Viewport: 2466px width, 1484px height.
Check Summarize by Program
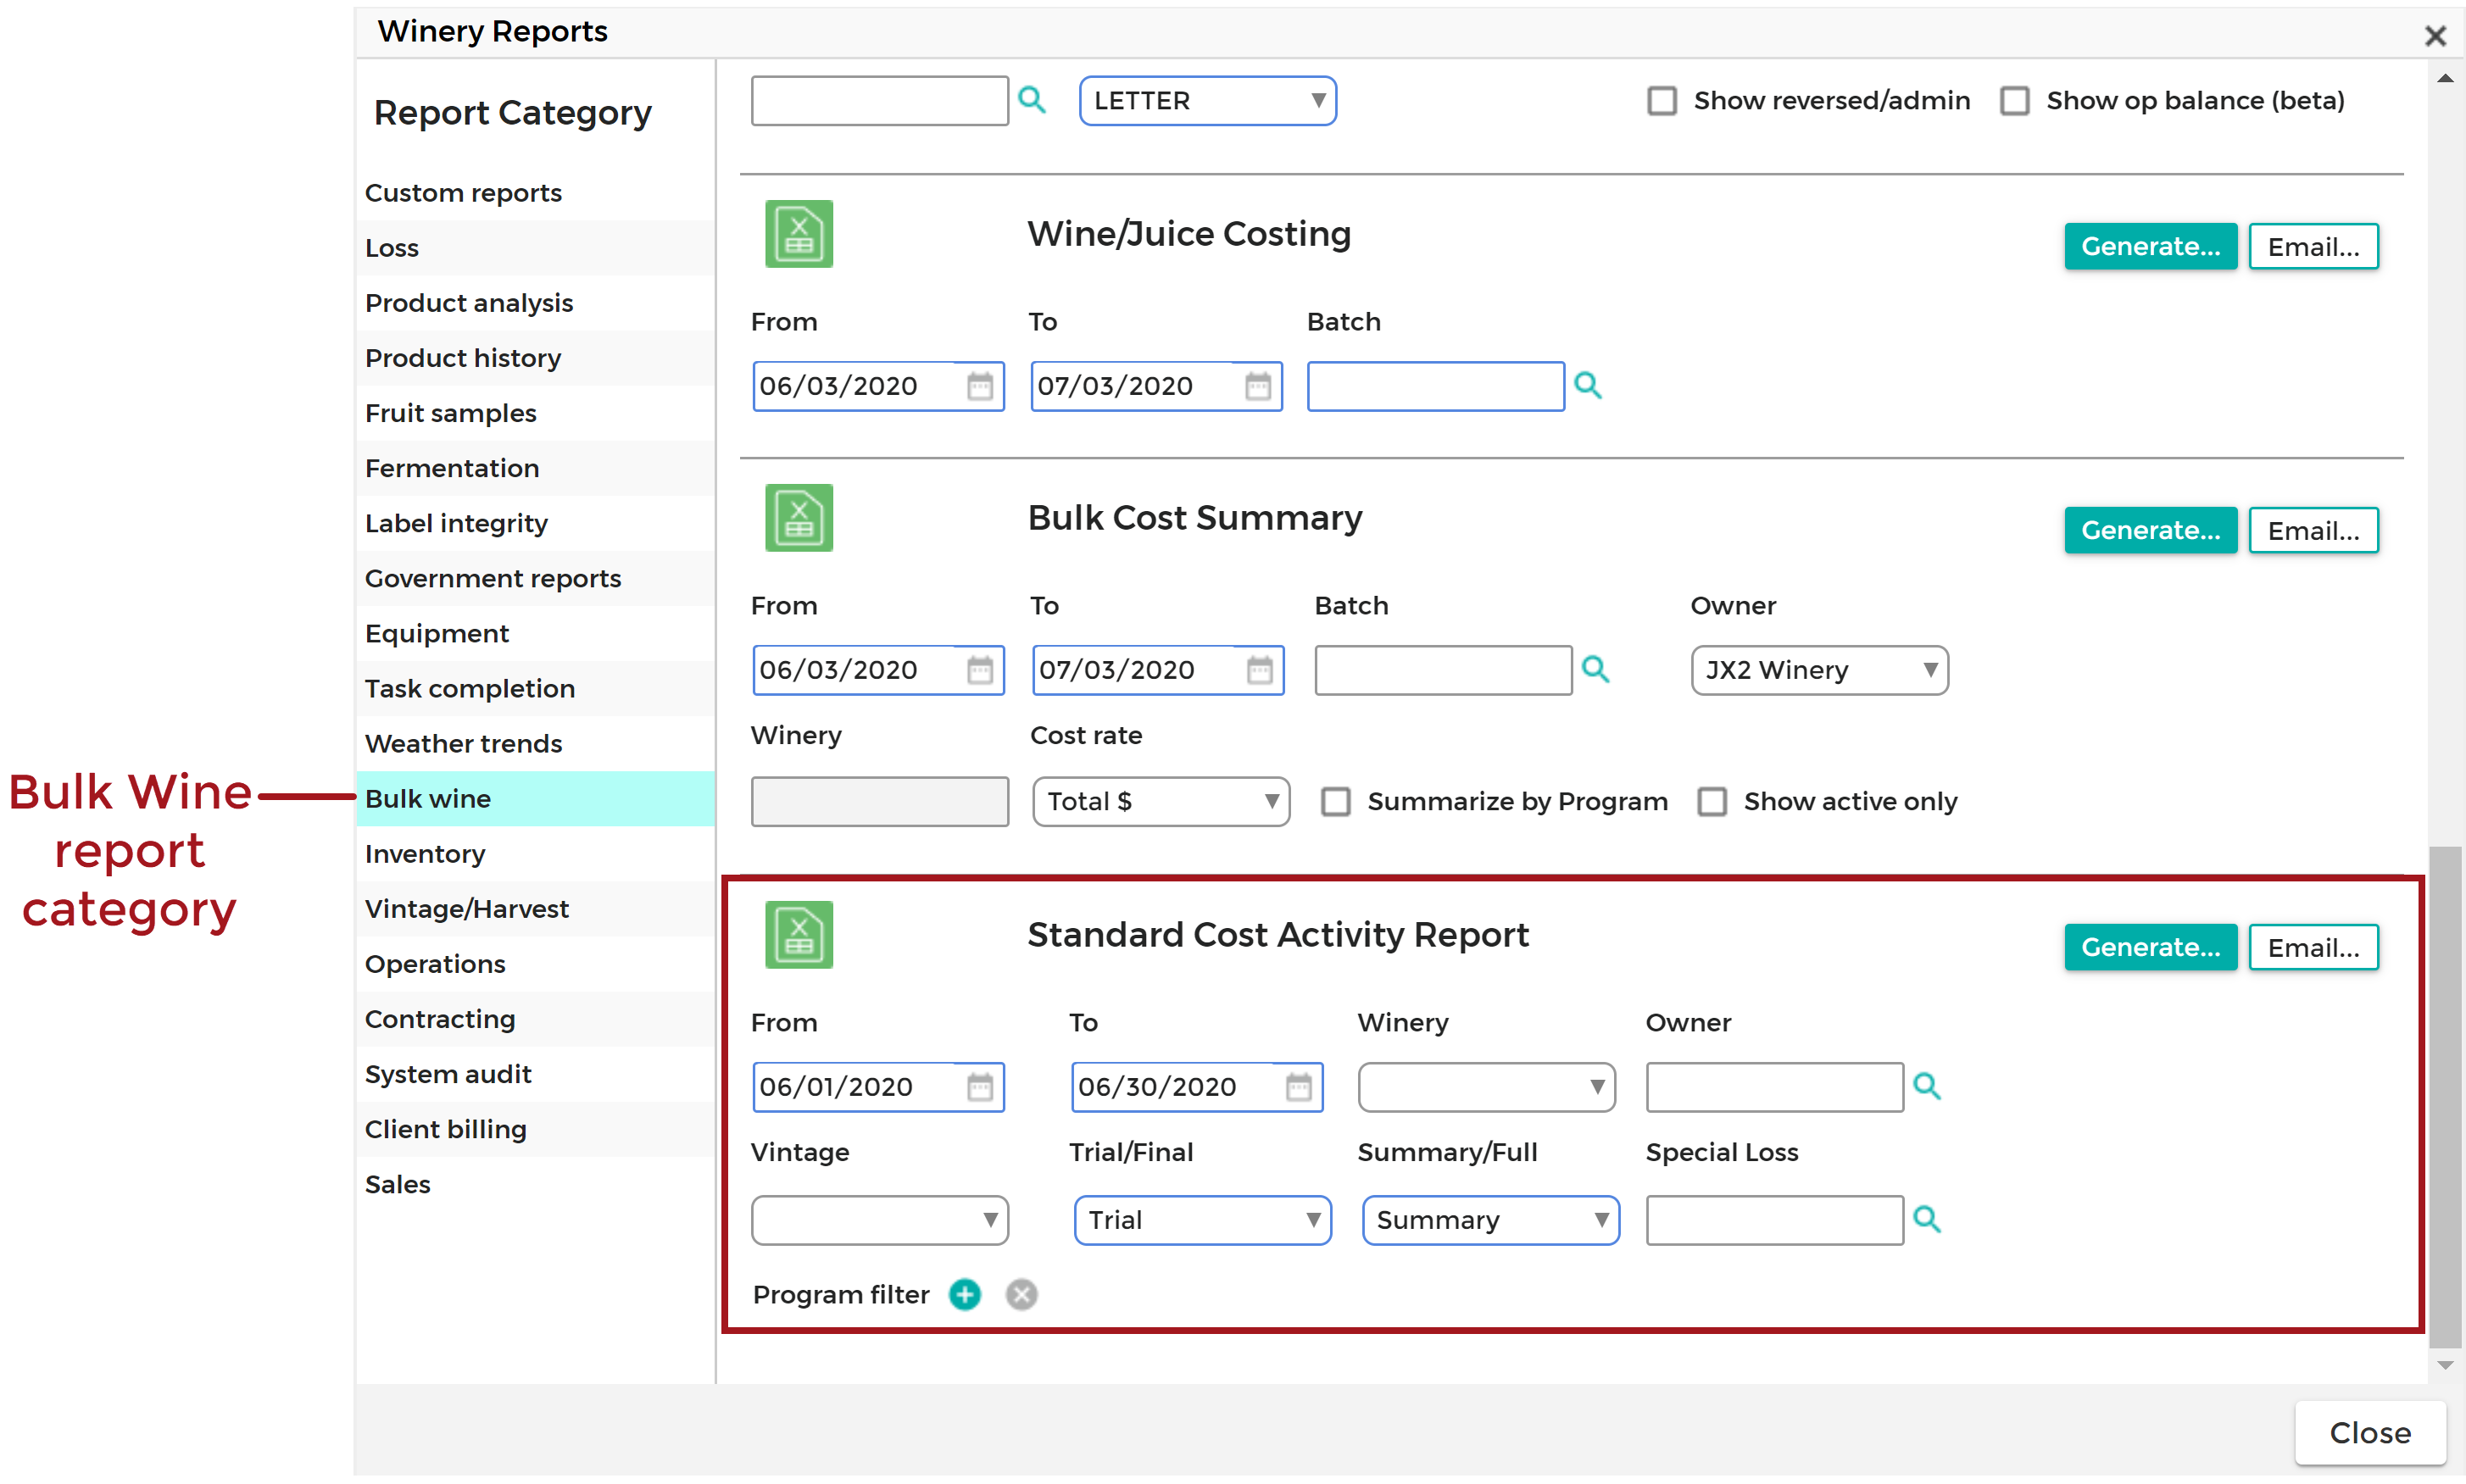tap(1336, 801)
